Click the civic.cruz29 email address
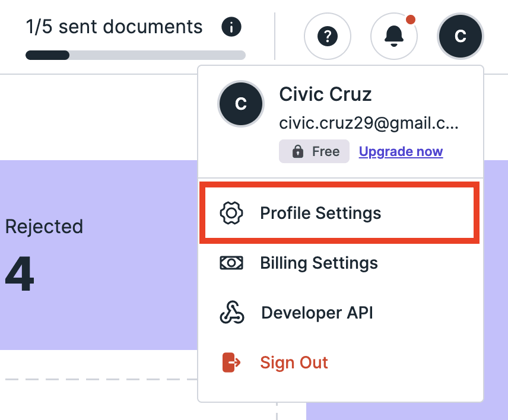This screenshot has height=420, width=508. click(x=369, y=123)
